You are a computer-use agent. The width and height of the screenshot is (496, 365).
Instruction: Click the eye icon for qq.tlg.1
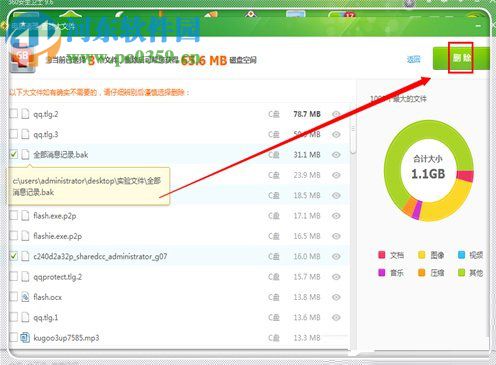tap(336, 317)
